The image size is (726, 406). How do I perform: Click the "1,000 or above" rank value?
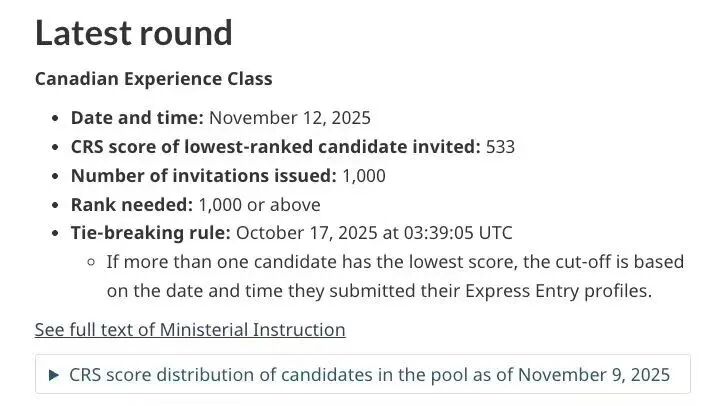pyautogui.click(x=259, y=204)
